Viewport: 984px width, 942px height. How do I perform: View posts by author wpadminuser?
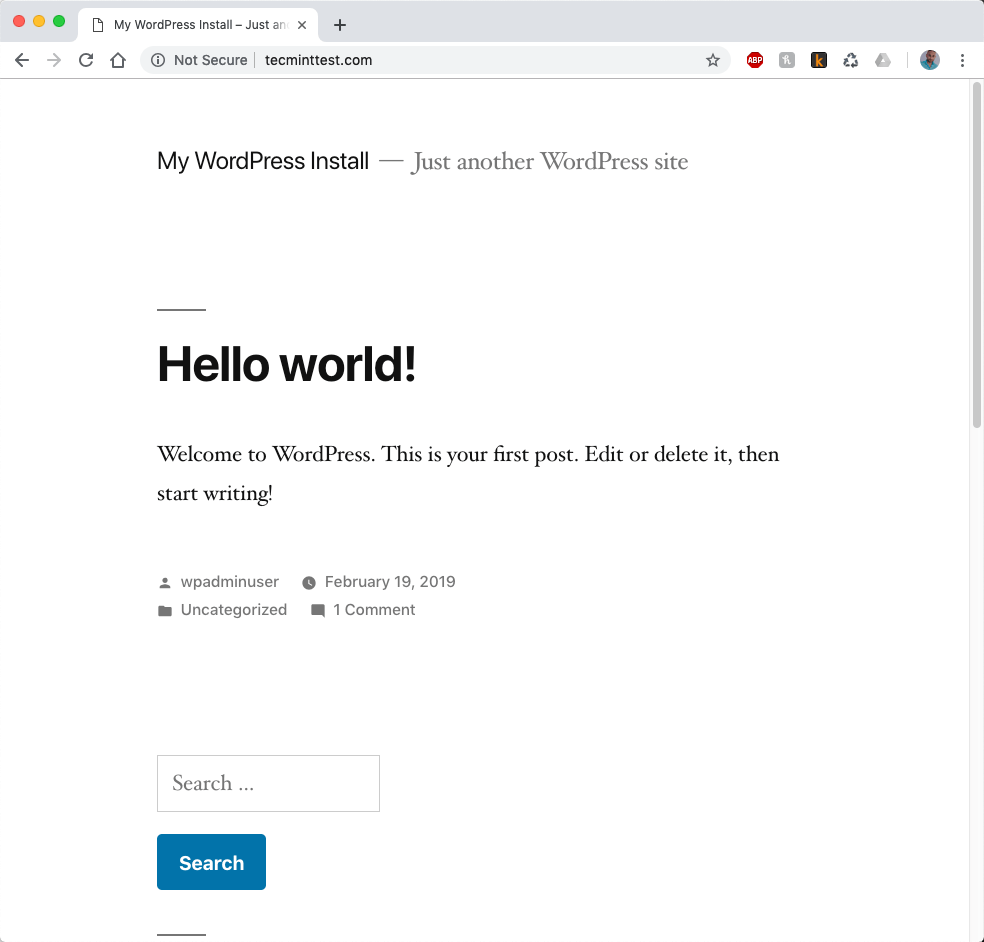[230, 582]
